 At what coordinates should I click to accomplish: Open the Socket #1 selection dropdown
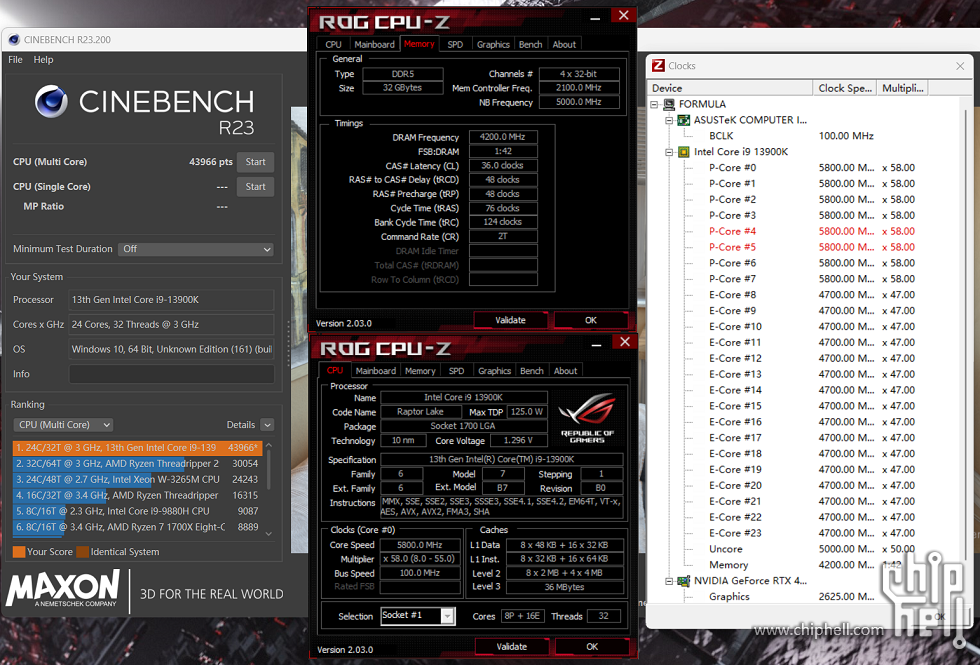[448, 616]
